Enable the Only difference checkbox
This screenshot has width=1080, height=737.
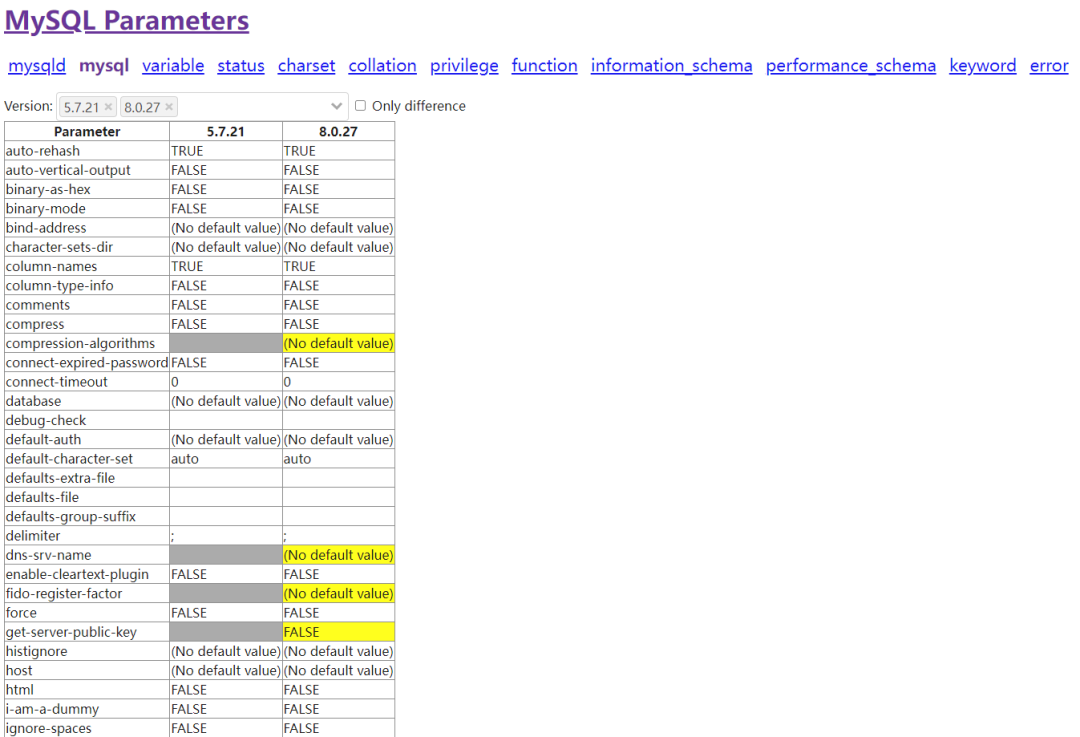tap(360, 105)
